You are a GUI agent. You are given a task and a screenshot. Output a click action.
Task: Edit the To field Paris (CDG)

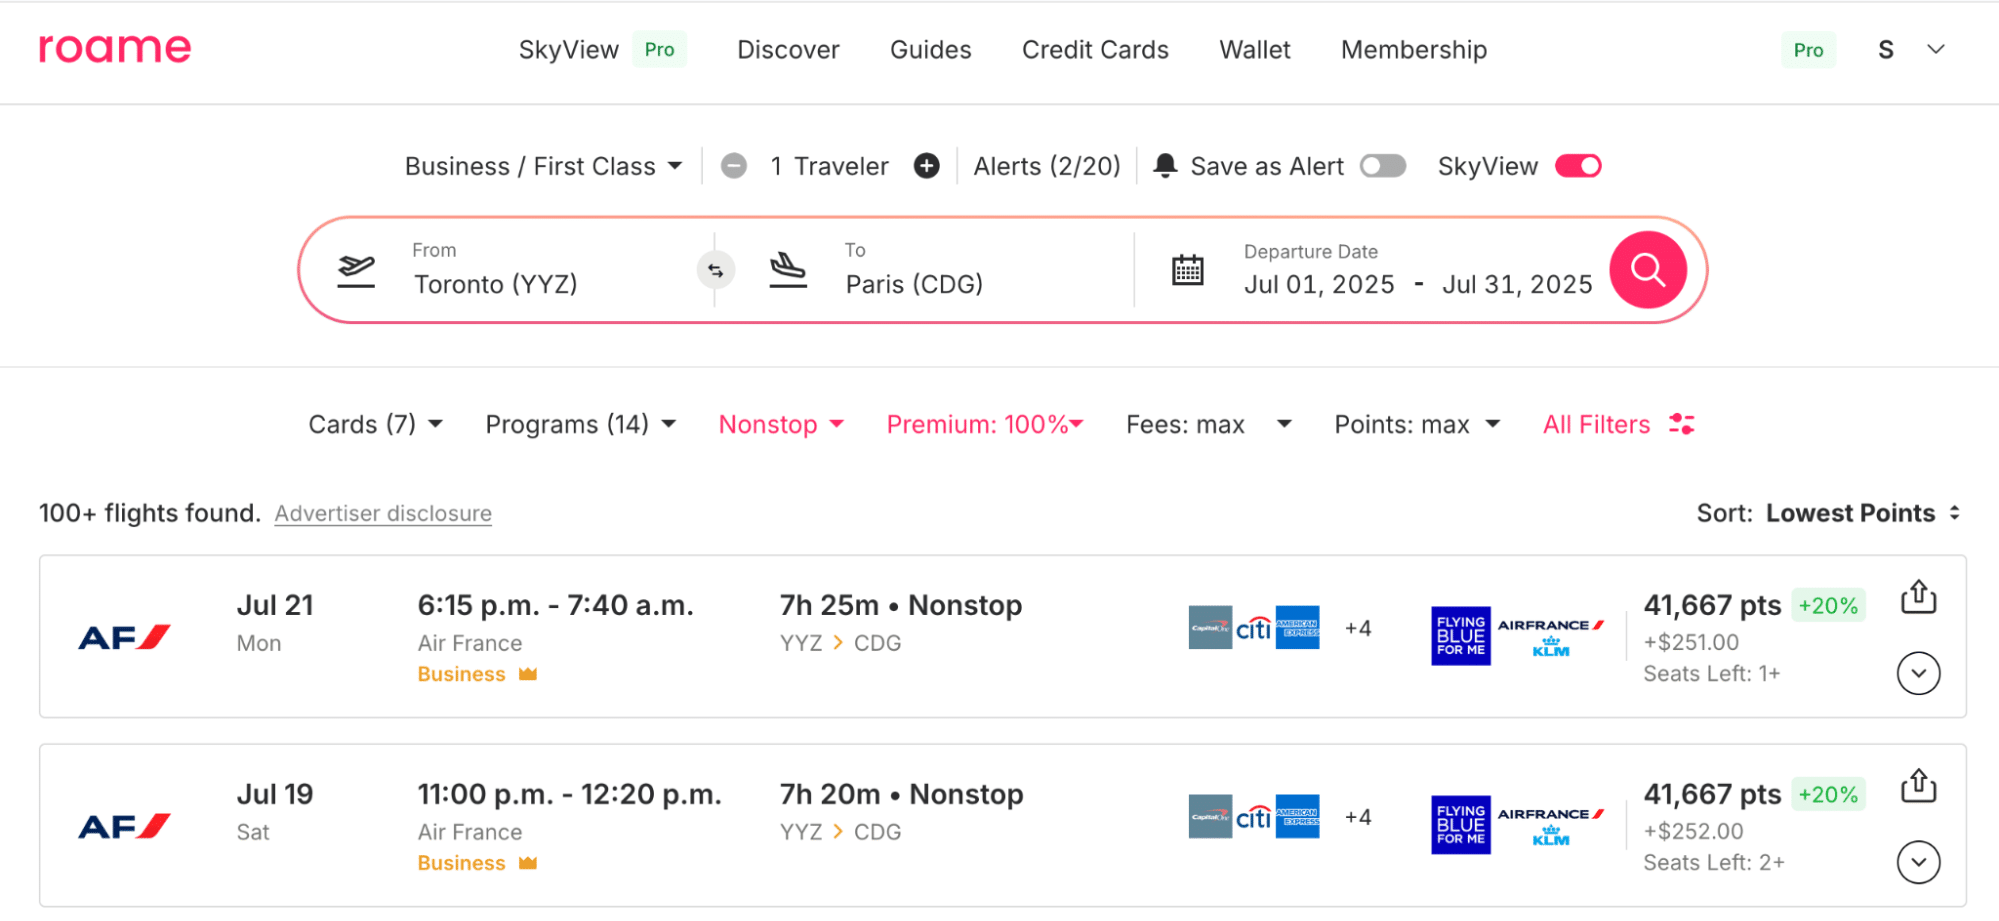914,284
